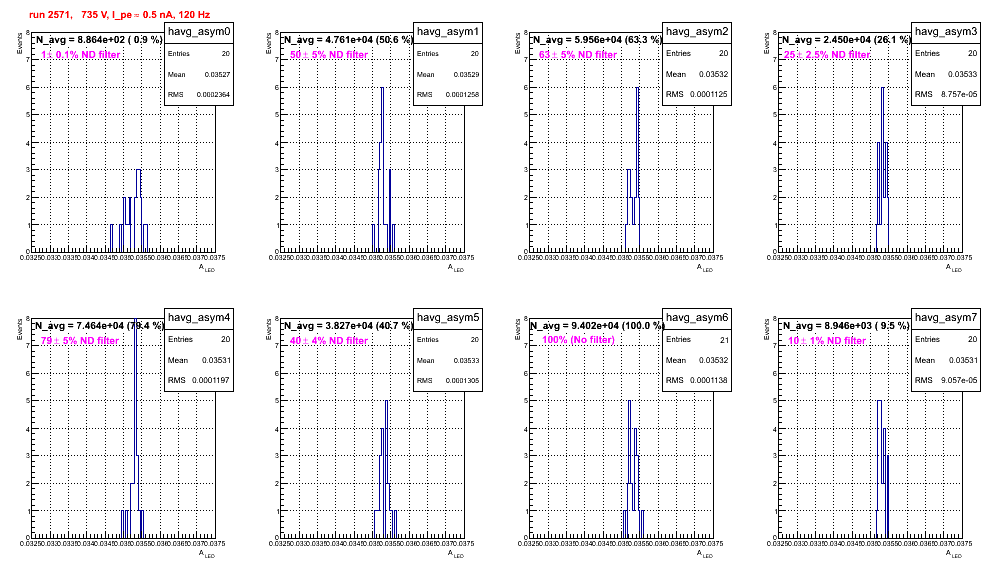Click the N_avg = 3.827e+04 label
The height and width of the screenshot is (572, 996).
(x=347, y=325)
